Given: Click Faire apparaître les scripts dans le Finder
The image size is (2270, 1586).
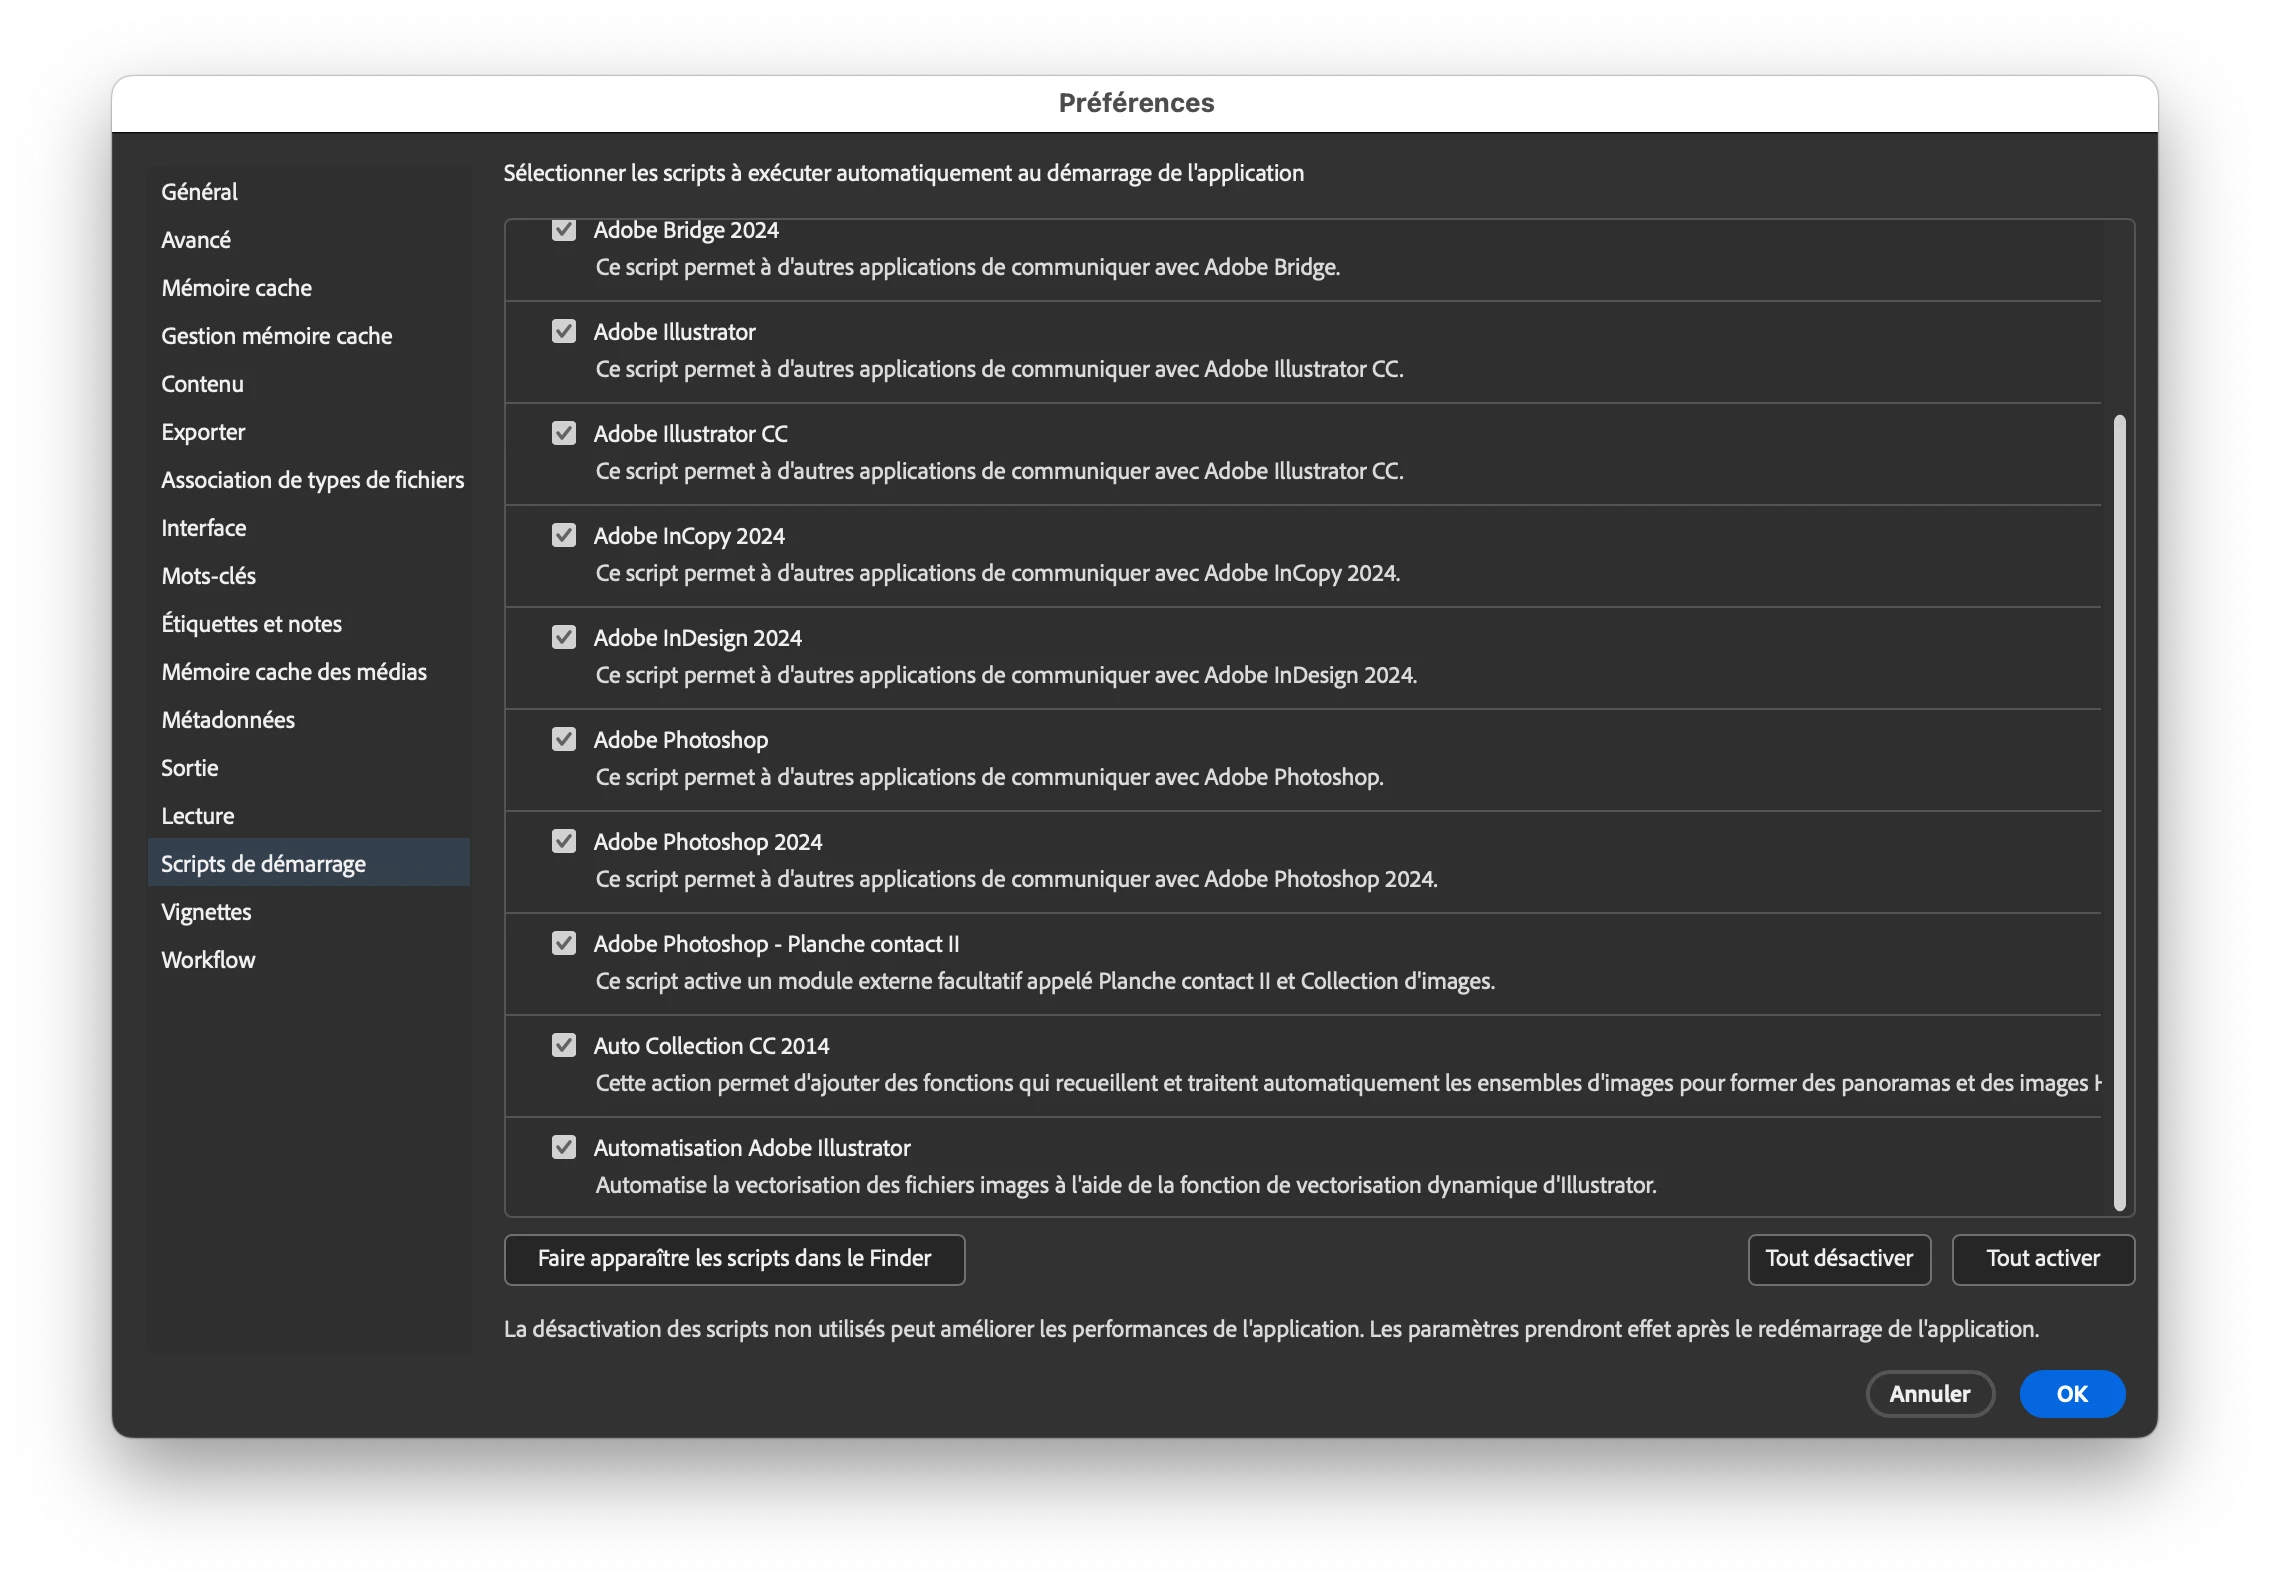Looking at the screenshot, I should 734,1259.
